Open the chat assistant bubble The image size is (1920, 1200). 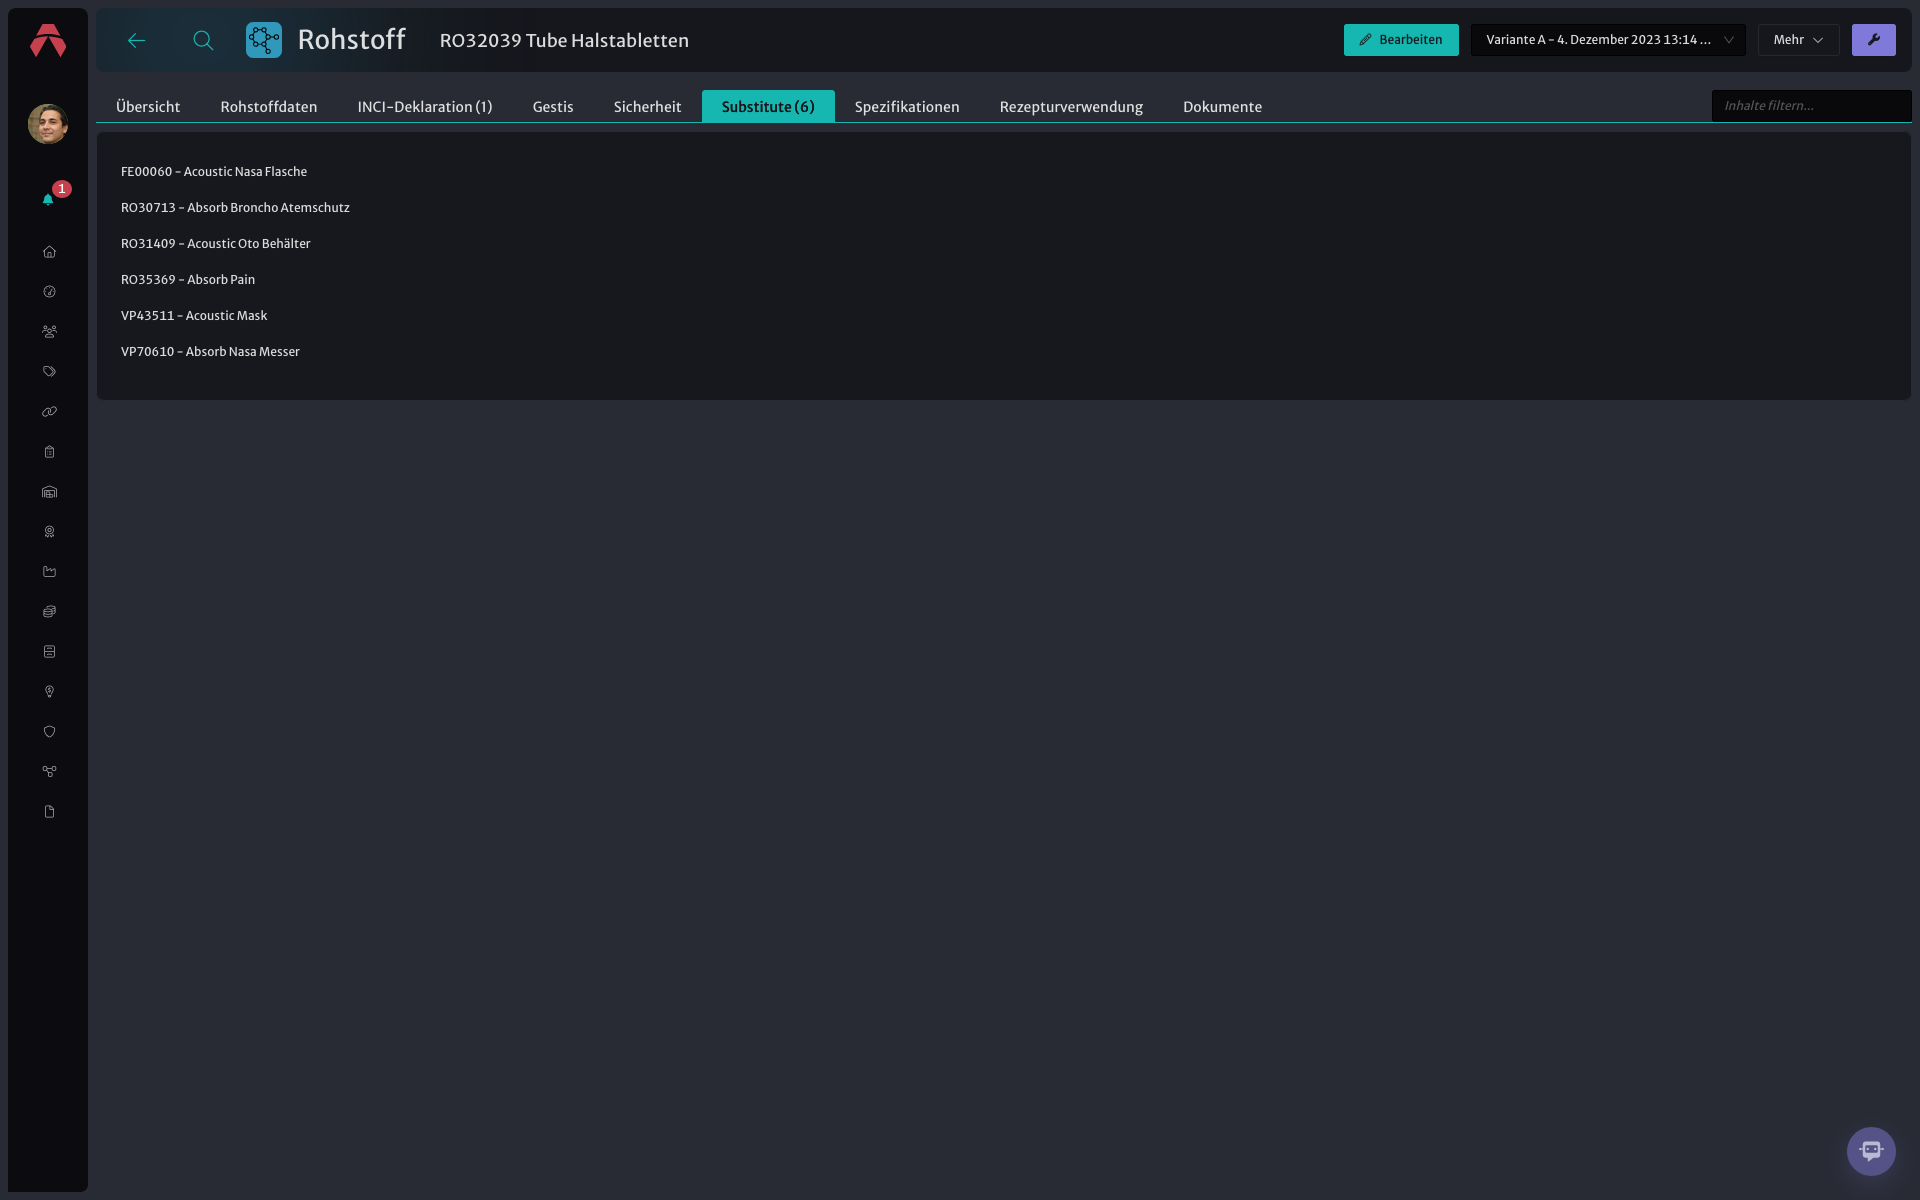click(x=1871, y=1151)
